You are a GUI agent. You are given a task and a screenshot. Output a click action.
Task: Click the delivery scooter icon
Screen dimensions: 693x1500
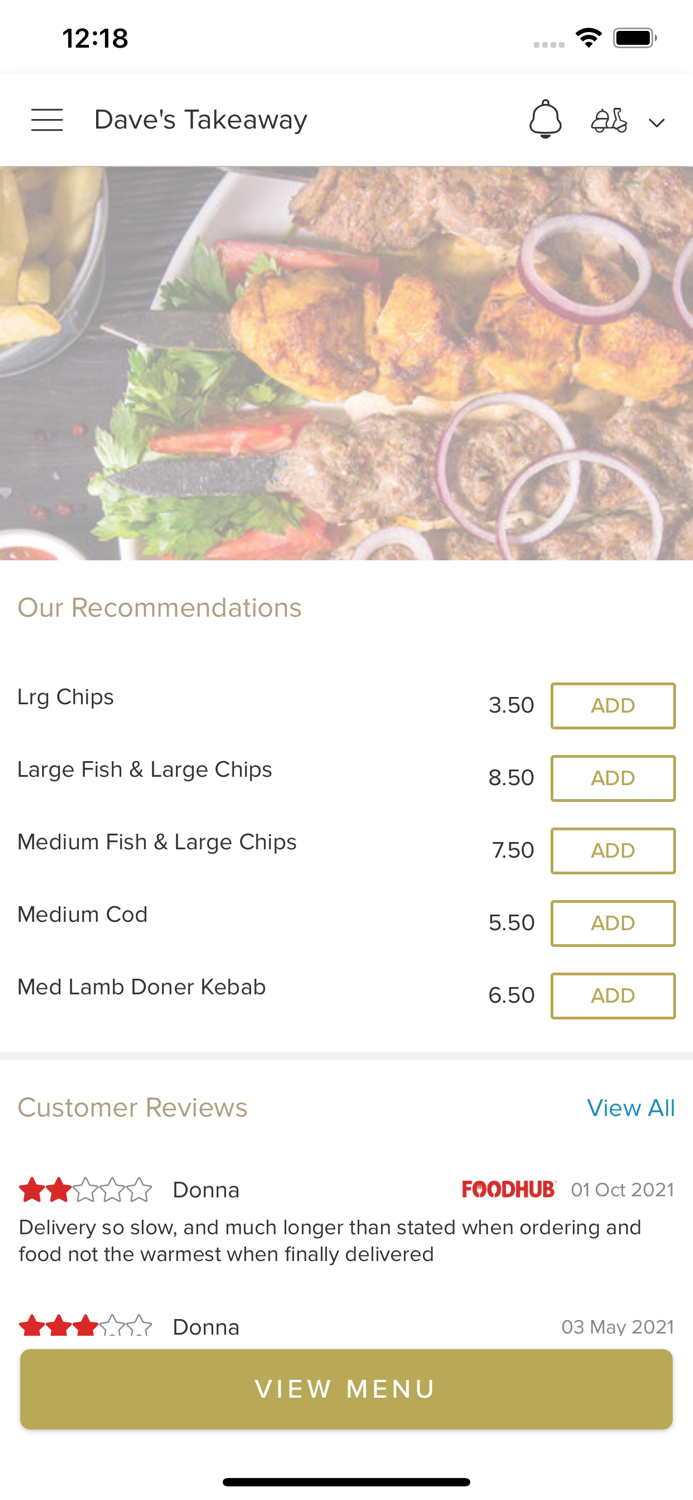609,121
